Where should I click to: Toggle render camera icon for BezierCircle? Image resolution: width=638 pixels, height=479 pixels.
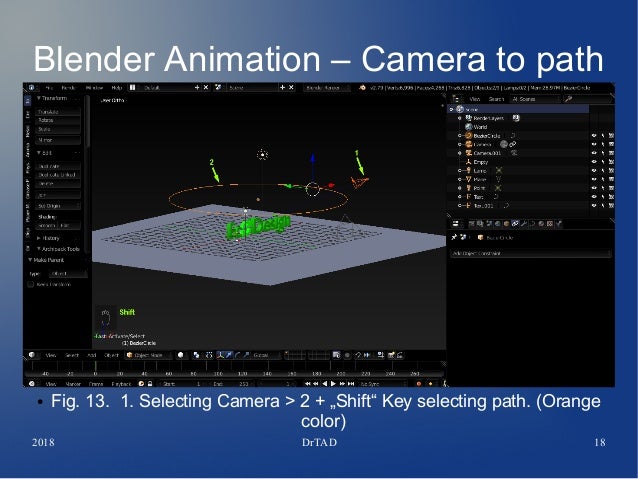611,136
